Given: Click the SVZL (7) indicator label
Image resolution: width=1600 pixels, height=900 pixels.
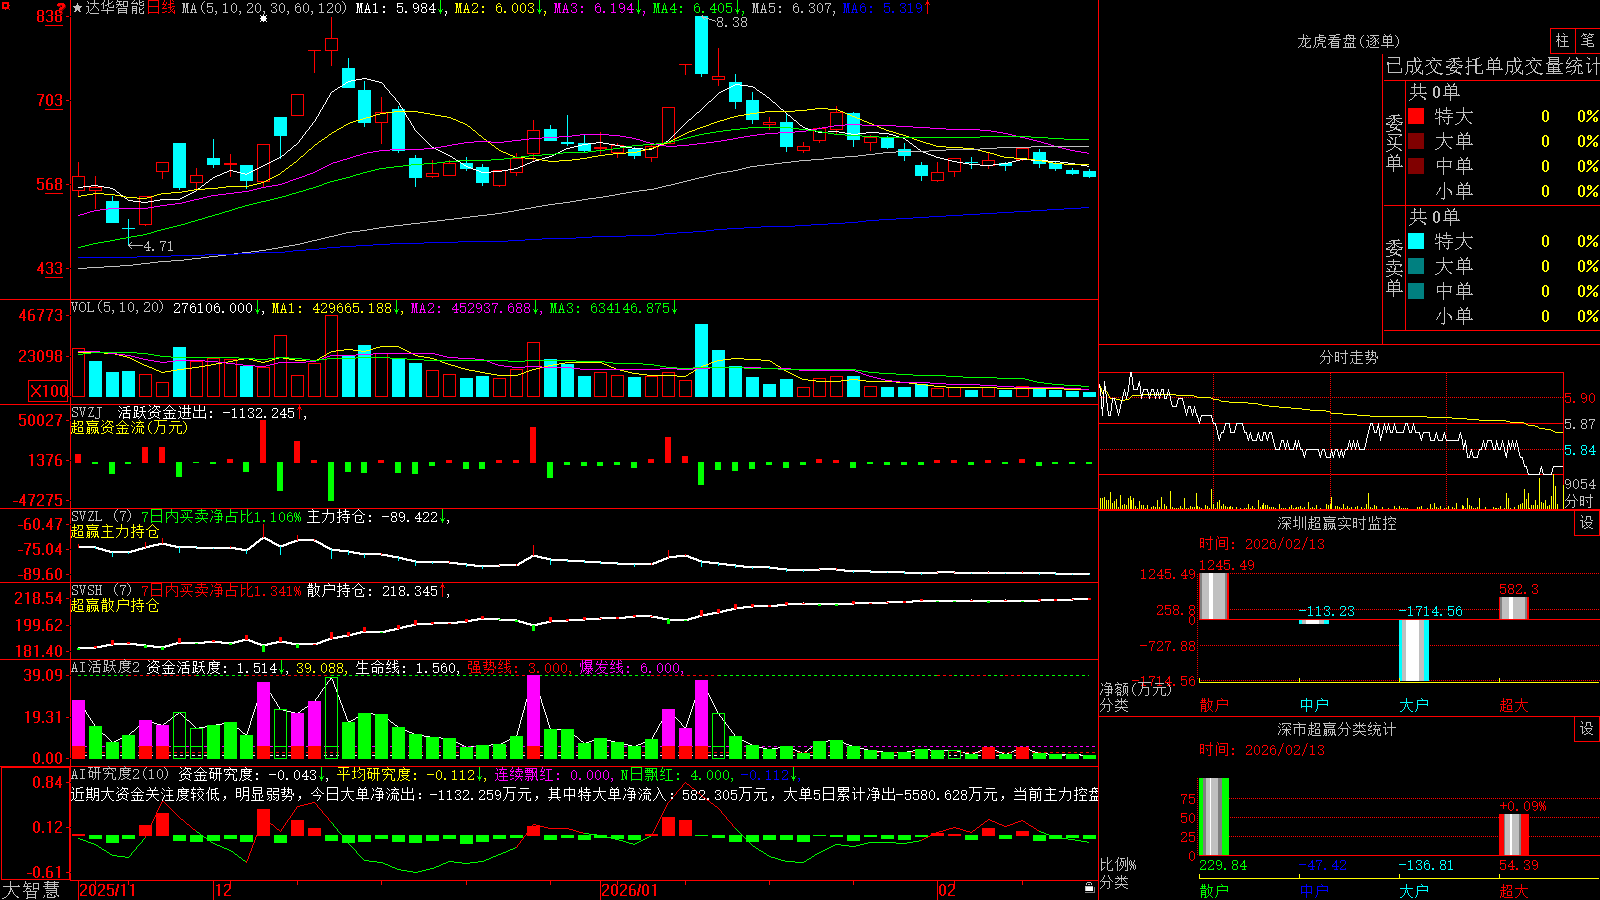Looking at the screenshot, I should coord(102,517).
